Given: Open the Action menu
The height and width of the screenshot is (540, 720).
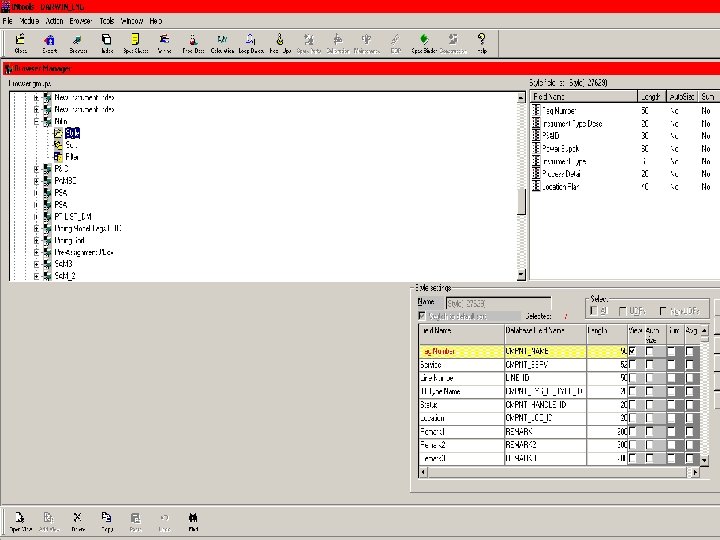Looking at the screenshot, I should click(54, 21).
